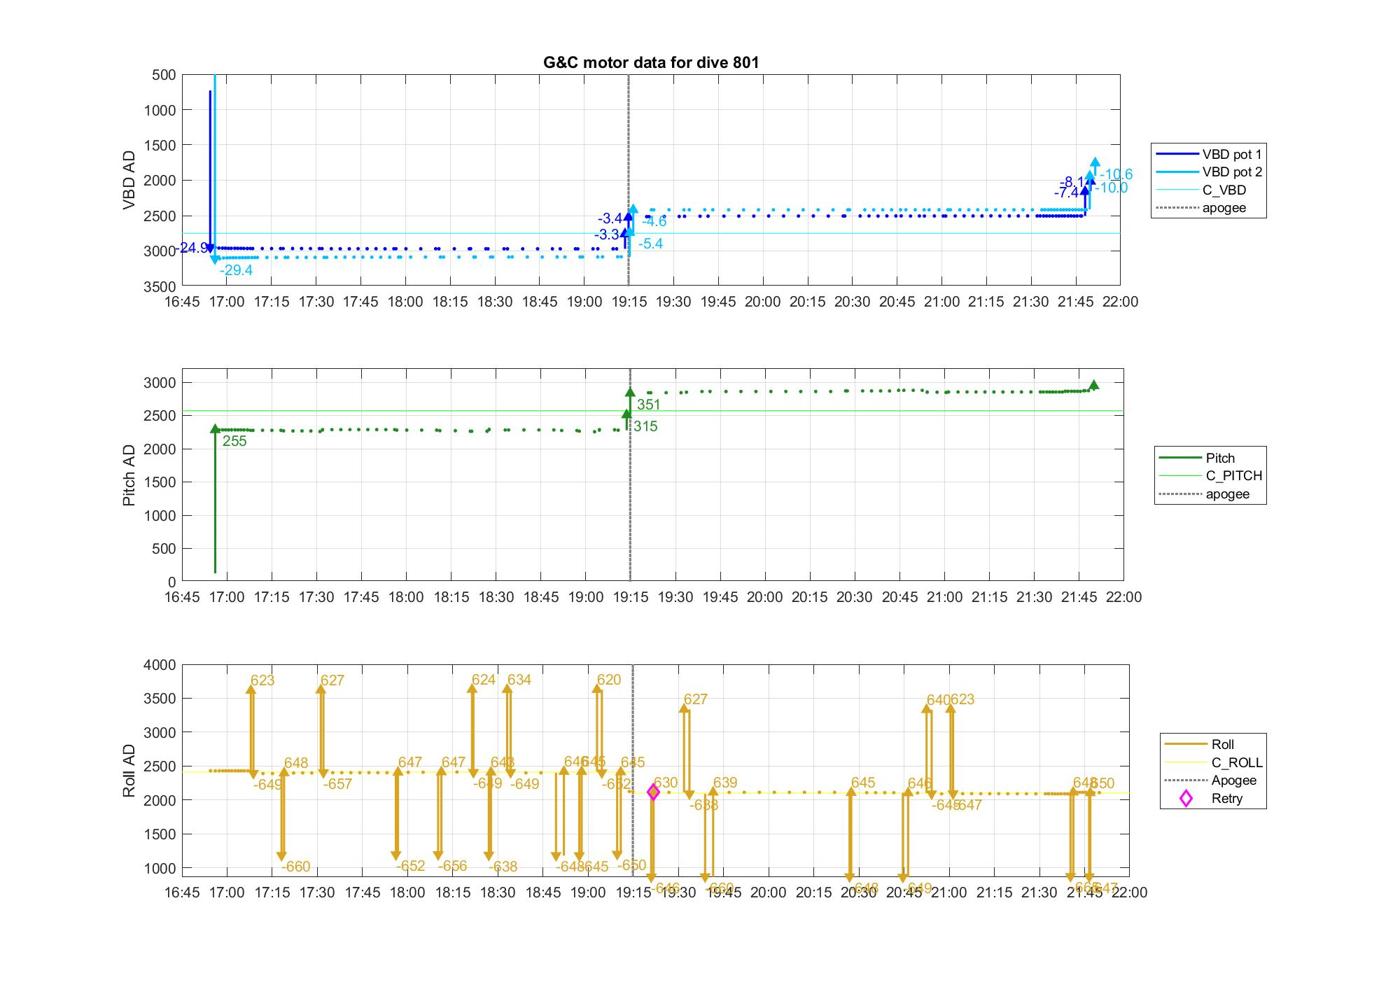This screenshot has width=1400, height=986.
Task: Click the '315' annotation in the Pitch plot
Action: pyautogui.click(x=646, y=426)
